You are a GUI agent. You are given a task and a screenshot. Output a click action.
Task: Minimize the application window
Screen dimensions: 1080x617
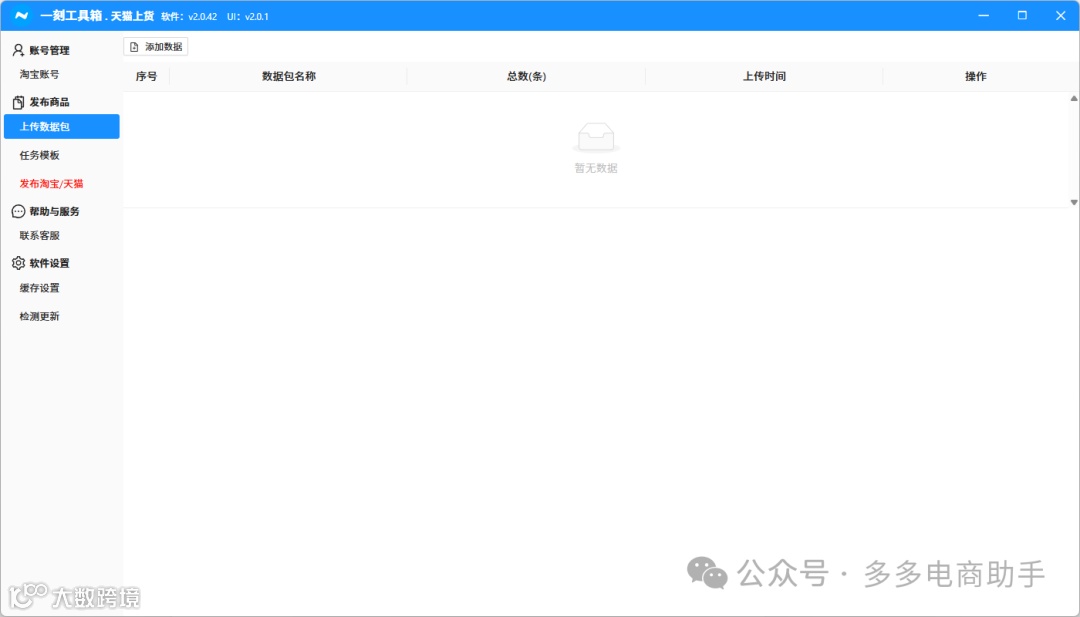click(984, 15)
